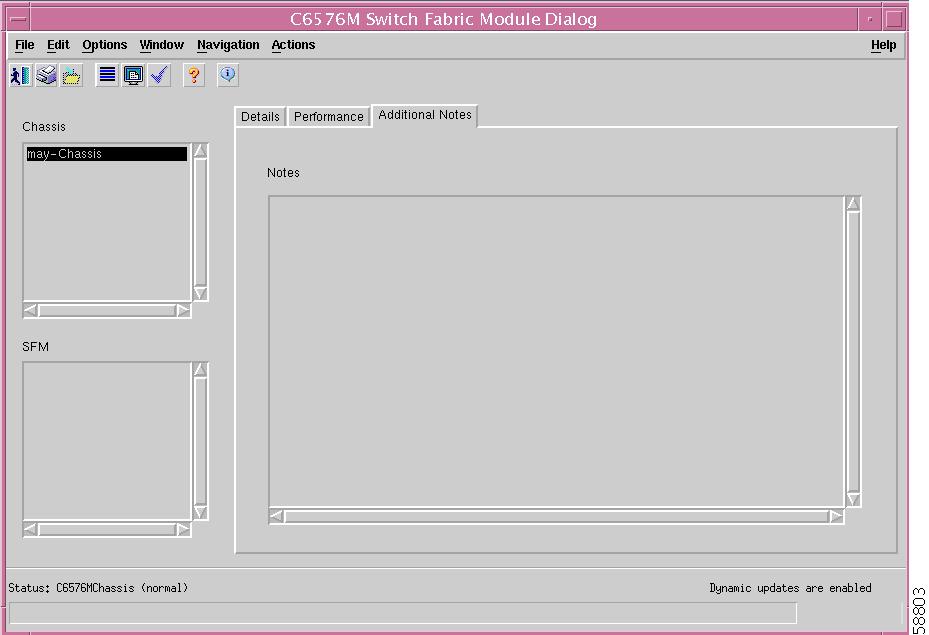Click inside the Notes text area
This screenshot has height=635, width=929.
(x=556, y=351)
